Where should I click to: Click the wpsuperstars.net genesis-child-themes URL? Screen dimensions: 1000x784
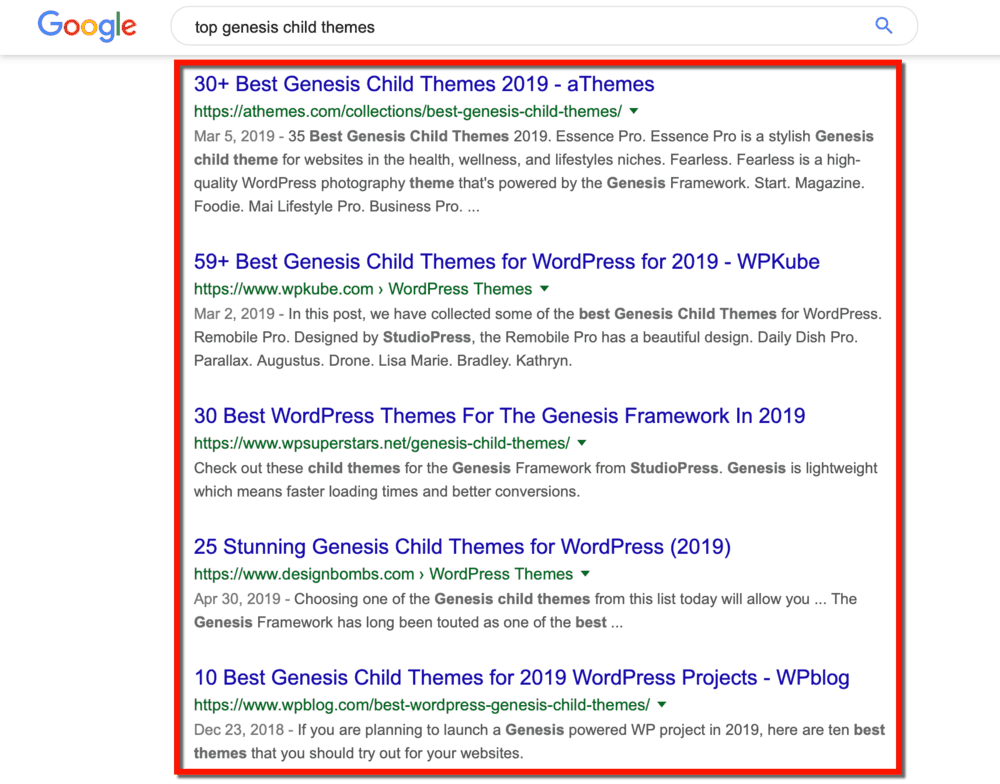(382, 443)
